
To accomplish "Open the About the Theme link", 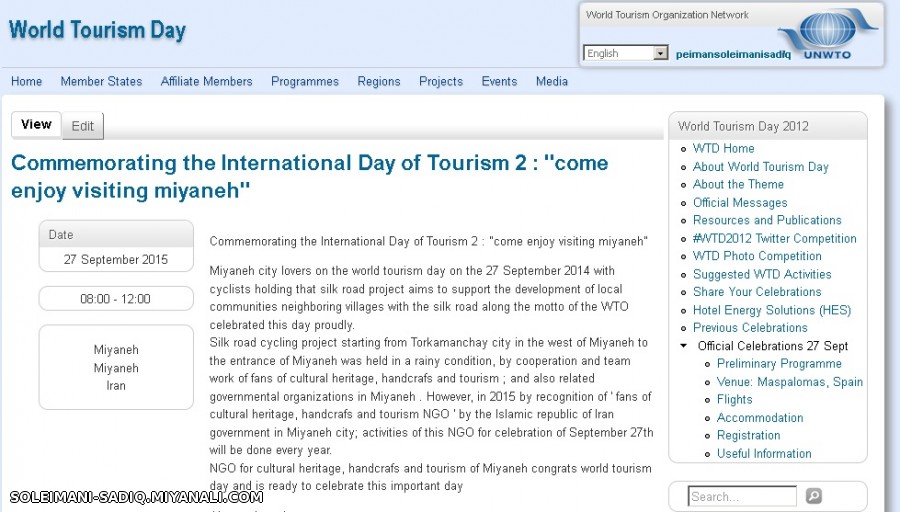I will tap(738, 184).
